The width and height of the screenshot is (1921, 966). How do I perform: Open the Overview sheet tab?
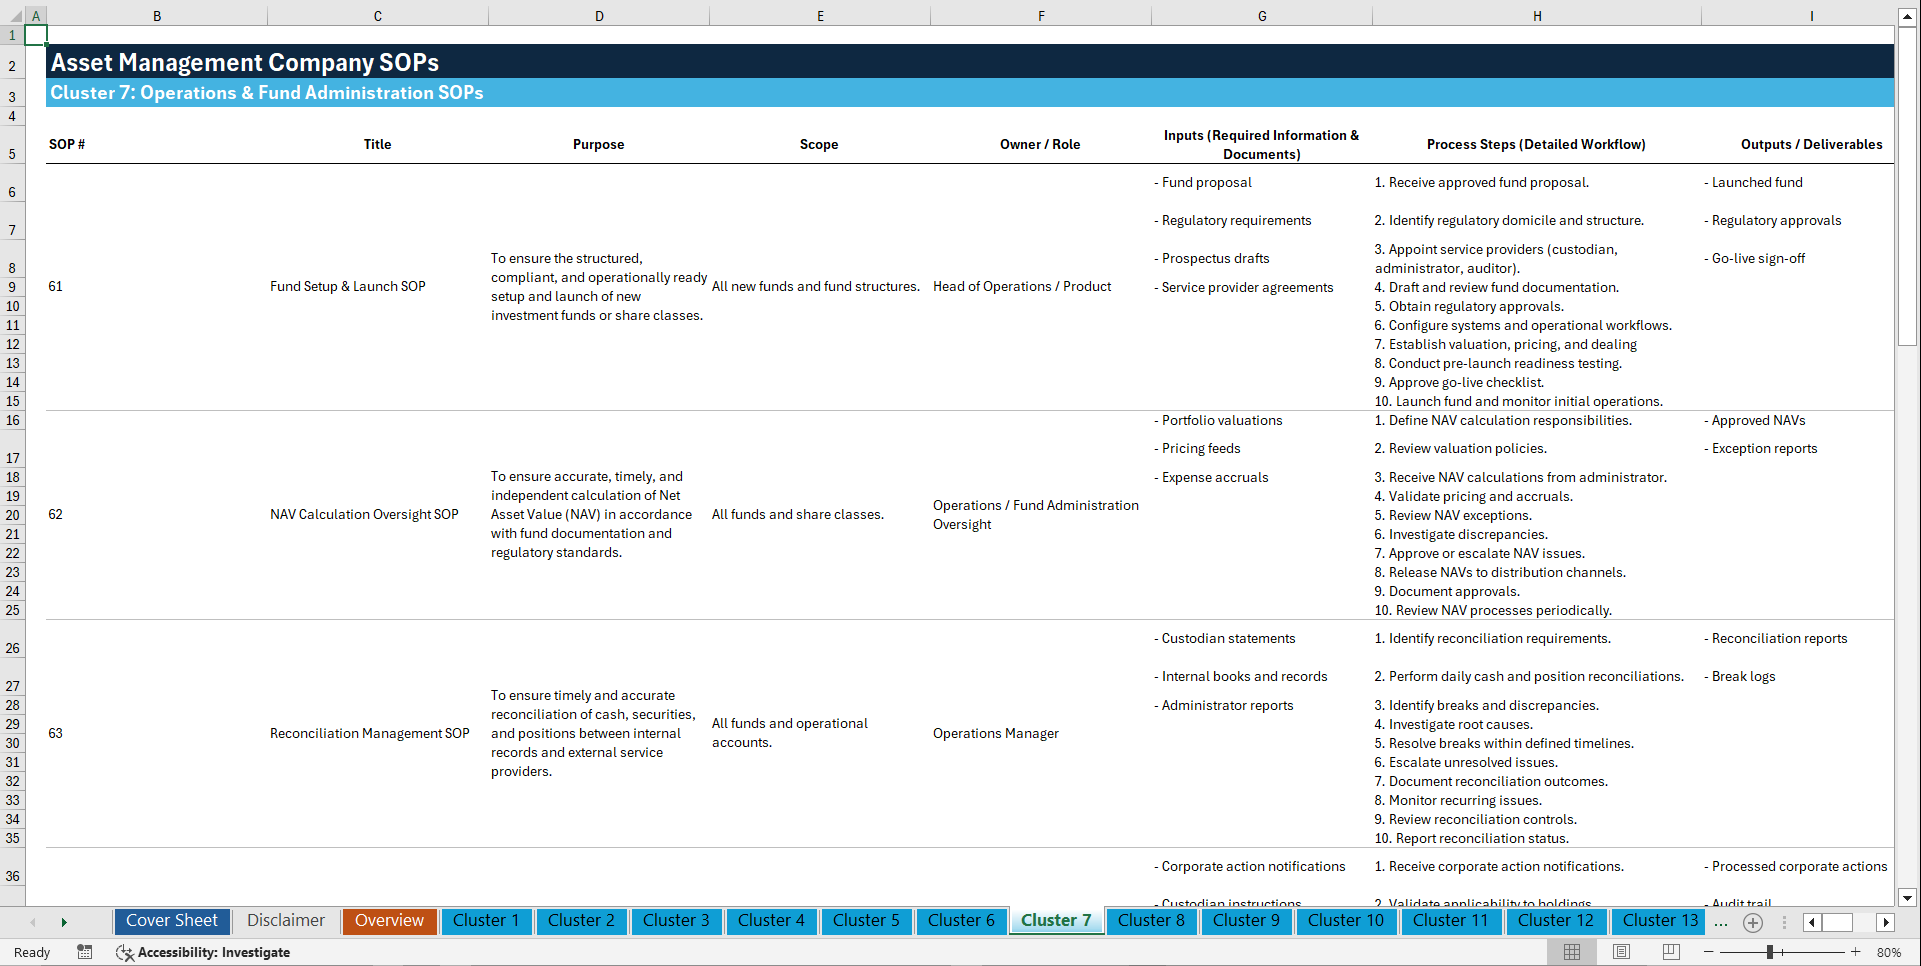[x=389, y=921]
